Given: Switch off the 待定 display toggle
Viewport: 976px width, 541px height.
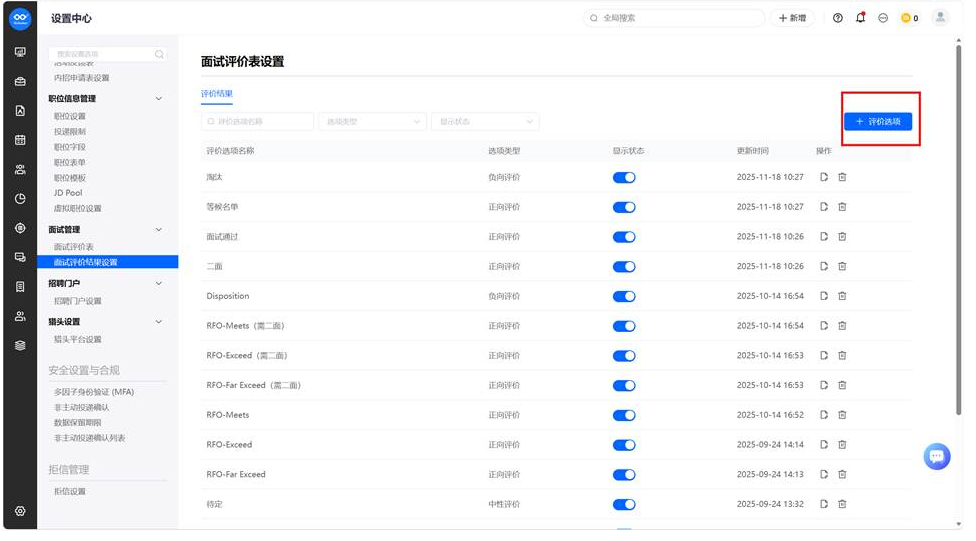Looking at the screenshot, I should pyautogui.click(x=624, y=504).
